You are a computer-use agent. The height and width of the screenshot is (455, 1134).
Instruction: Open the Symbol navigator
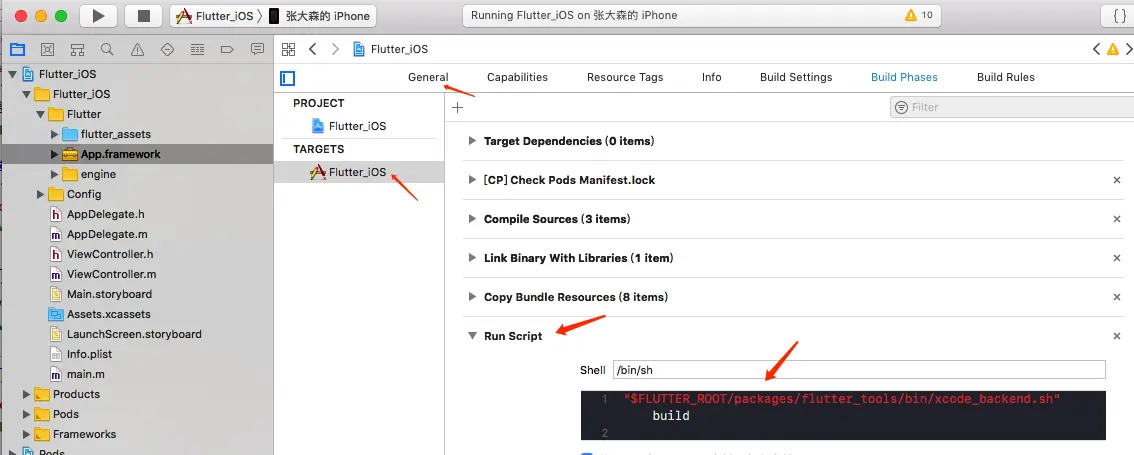pos(77,49)
